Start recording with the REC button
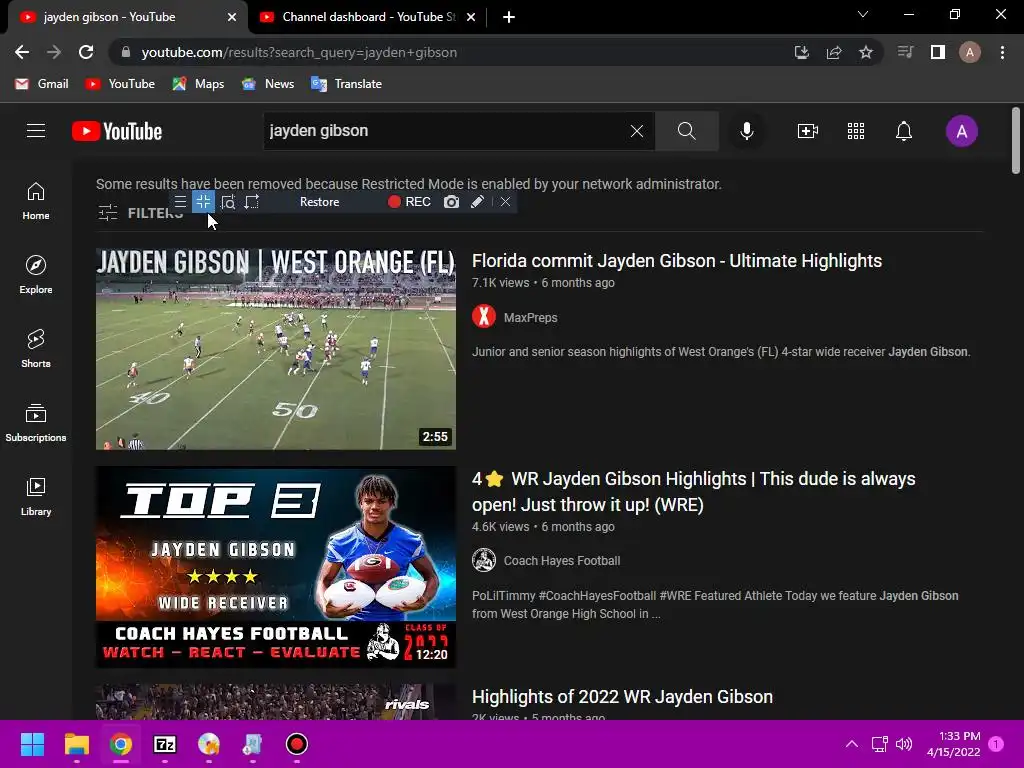The width and height of the screenshot is (1024, 768). pos(409,202)
